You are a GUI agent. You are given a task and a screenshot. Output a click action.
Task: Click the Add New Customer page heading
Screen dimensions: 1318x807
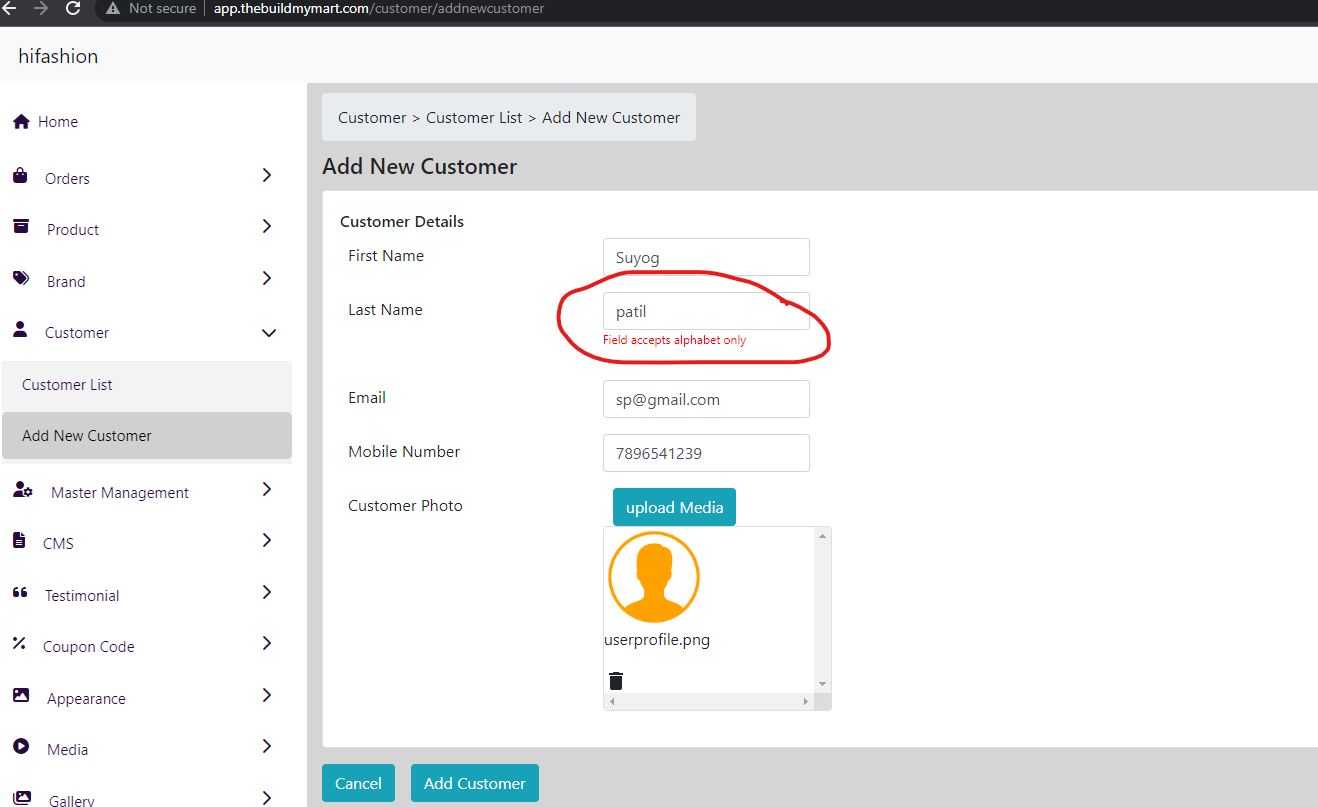419,166
